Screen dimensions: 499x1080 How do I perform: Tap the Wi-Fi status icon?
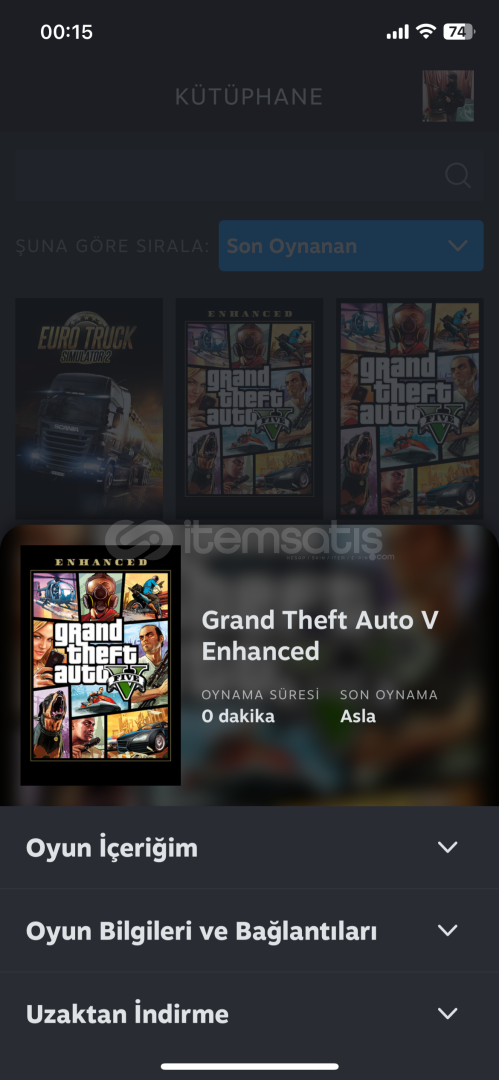click(x=427, y=32)
